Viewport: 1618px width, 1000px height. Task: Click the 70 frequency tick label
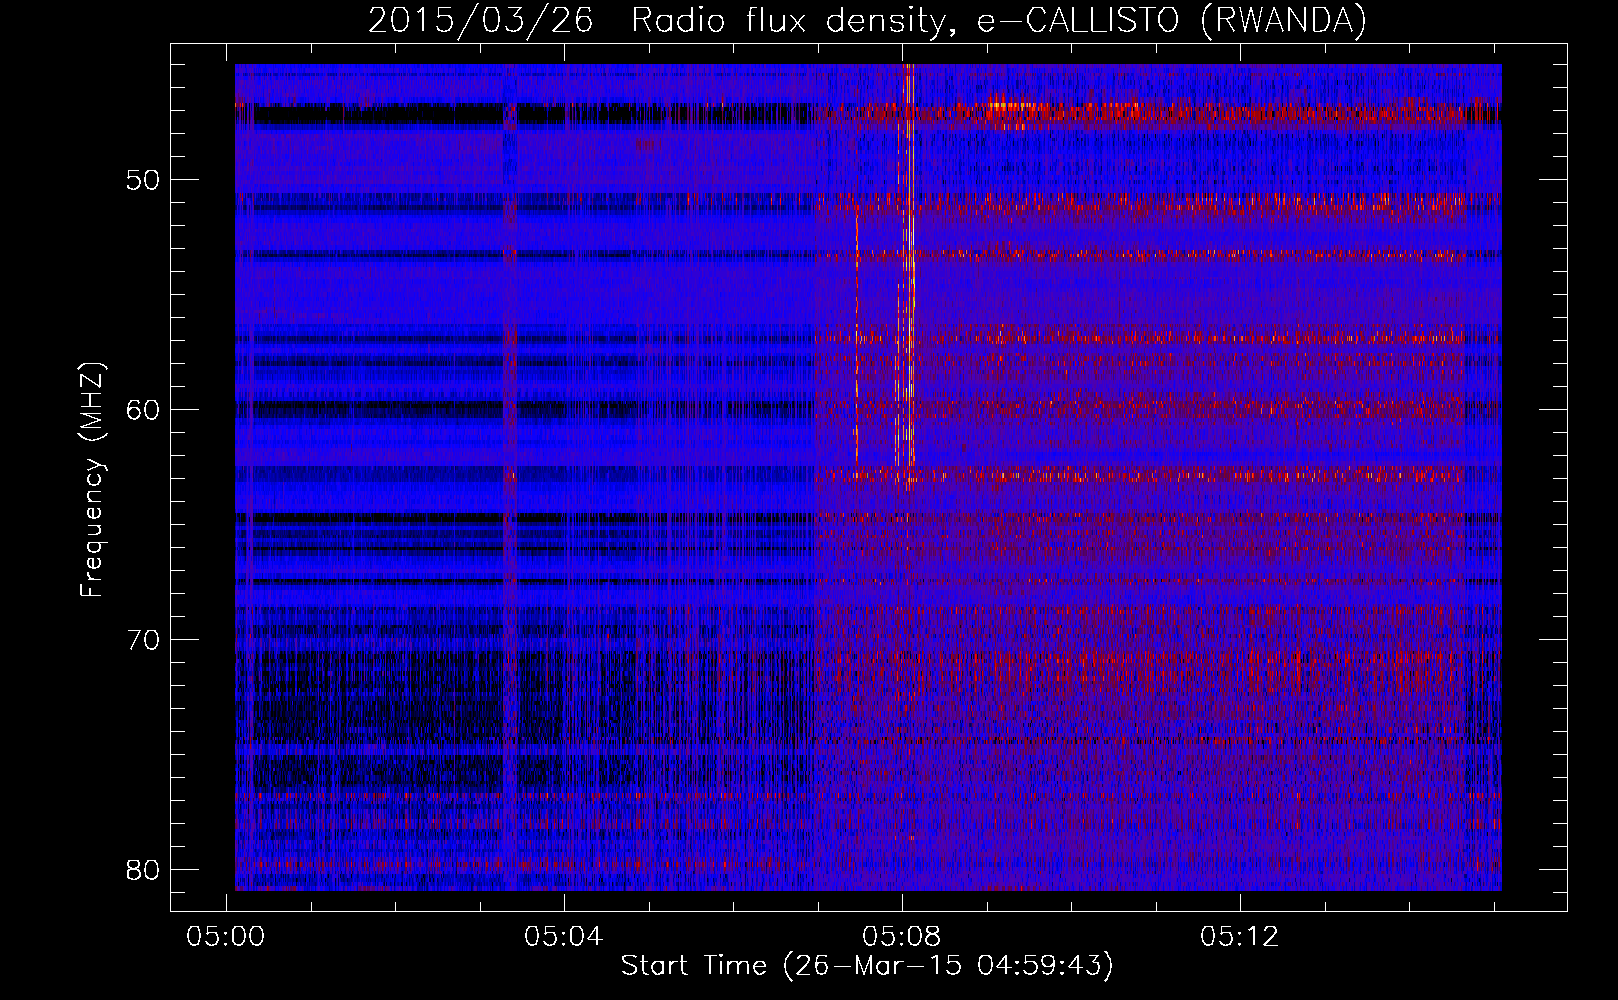click(144, 640)
